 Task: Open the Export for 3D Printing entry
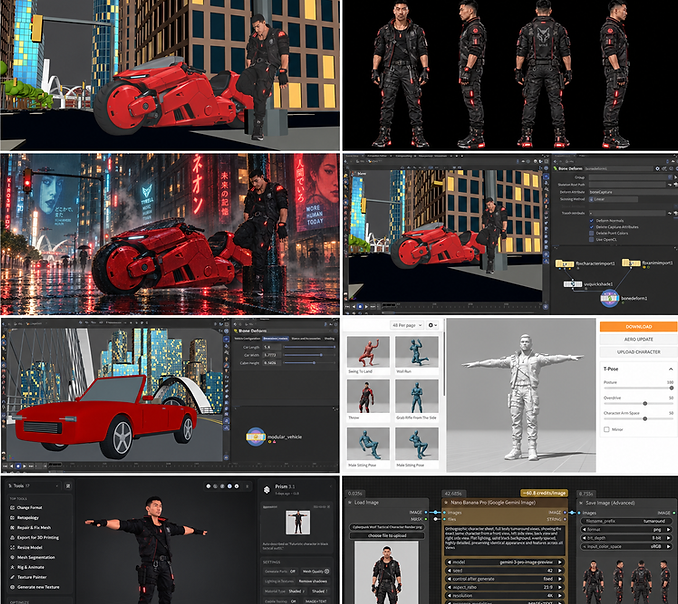point(38,537)
